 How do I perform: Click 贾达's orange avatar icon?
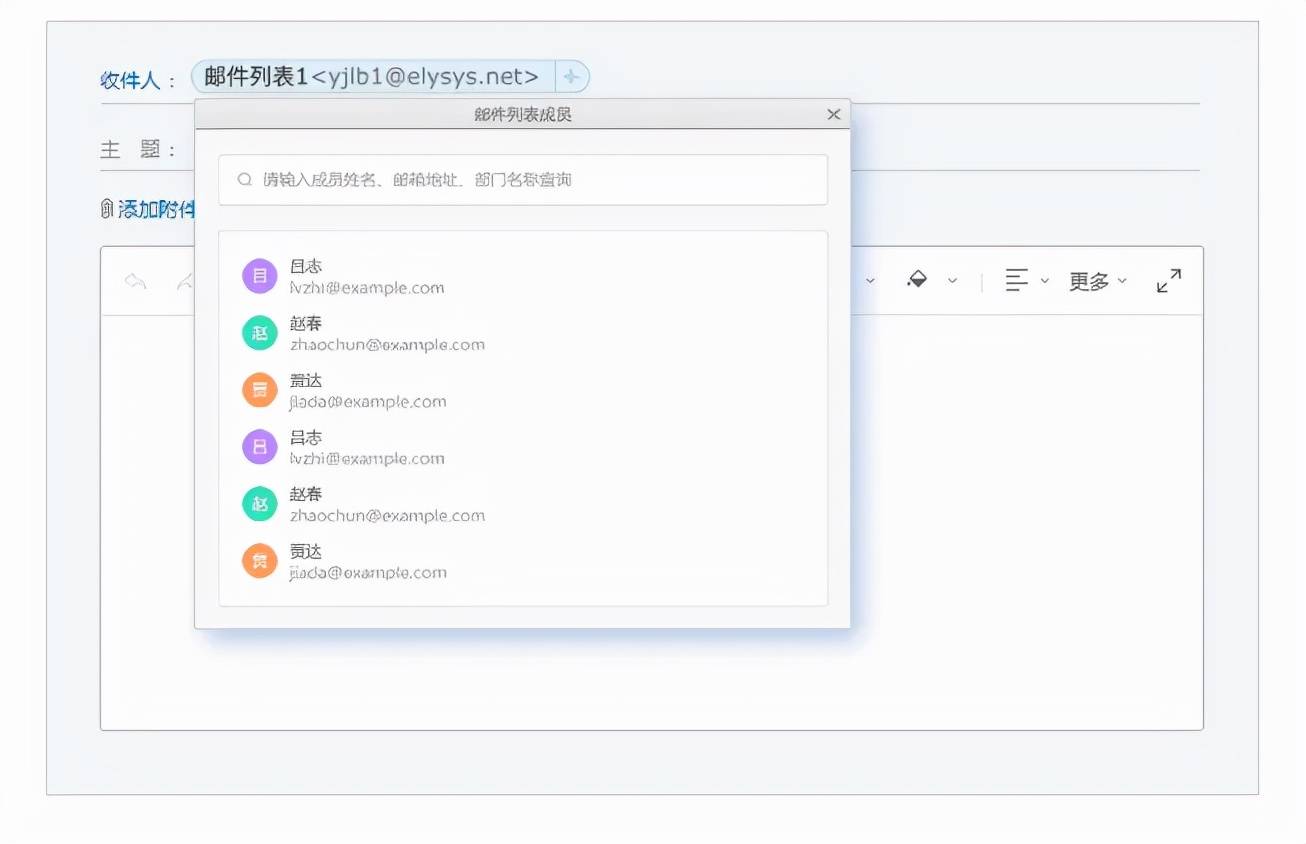click(x=259, y=560)
